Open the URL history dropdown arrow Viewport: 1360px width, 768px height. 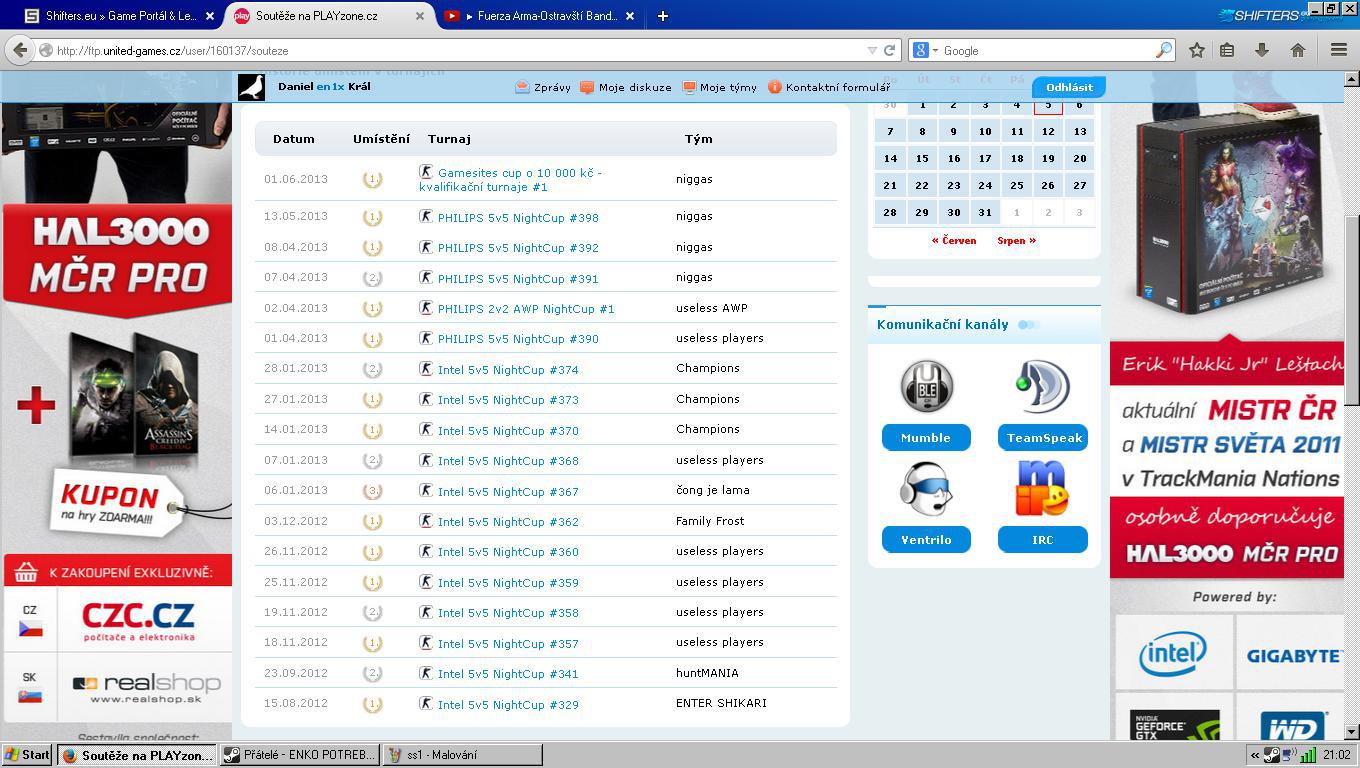click(873, 50)
